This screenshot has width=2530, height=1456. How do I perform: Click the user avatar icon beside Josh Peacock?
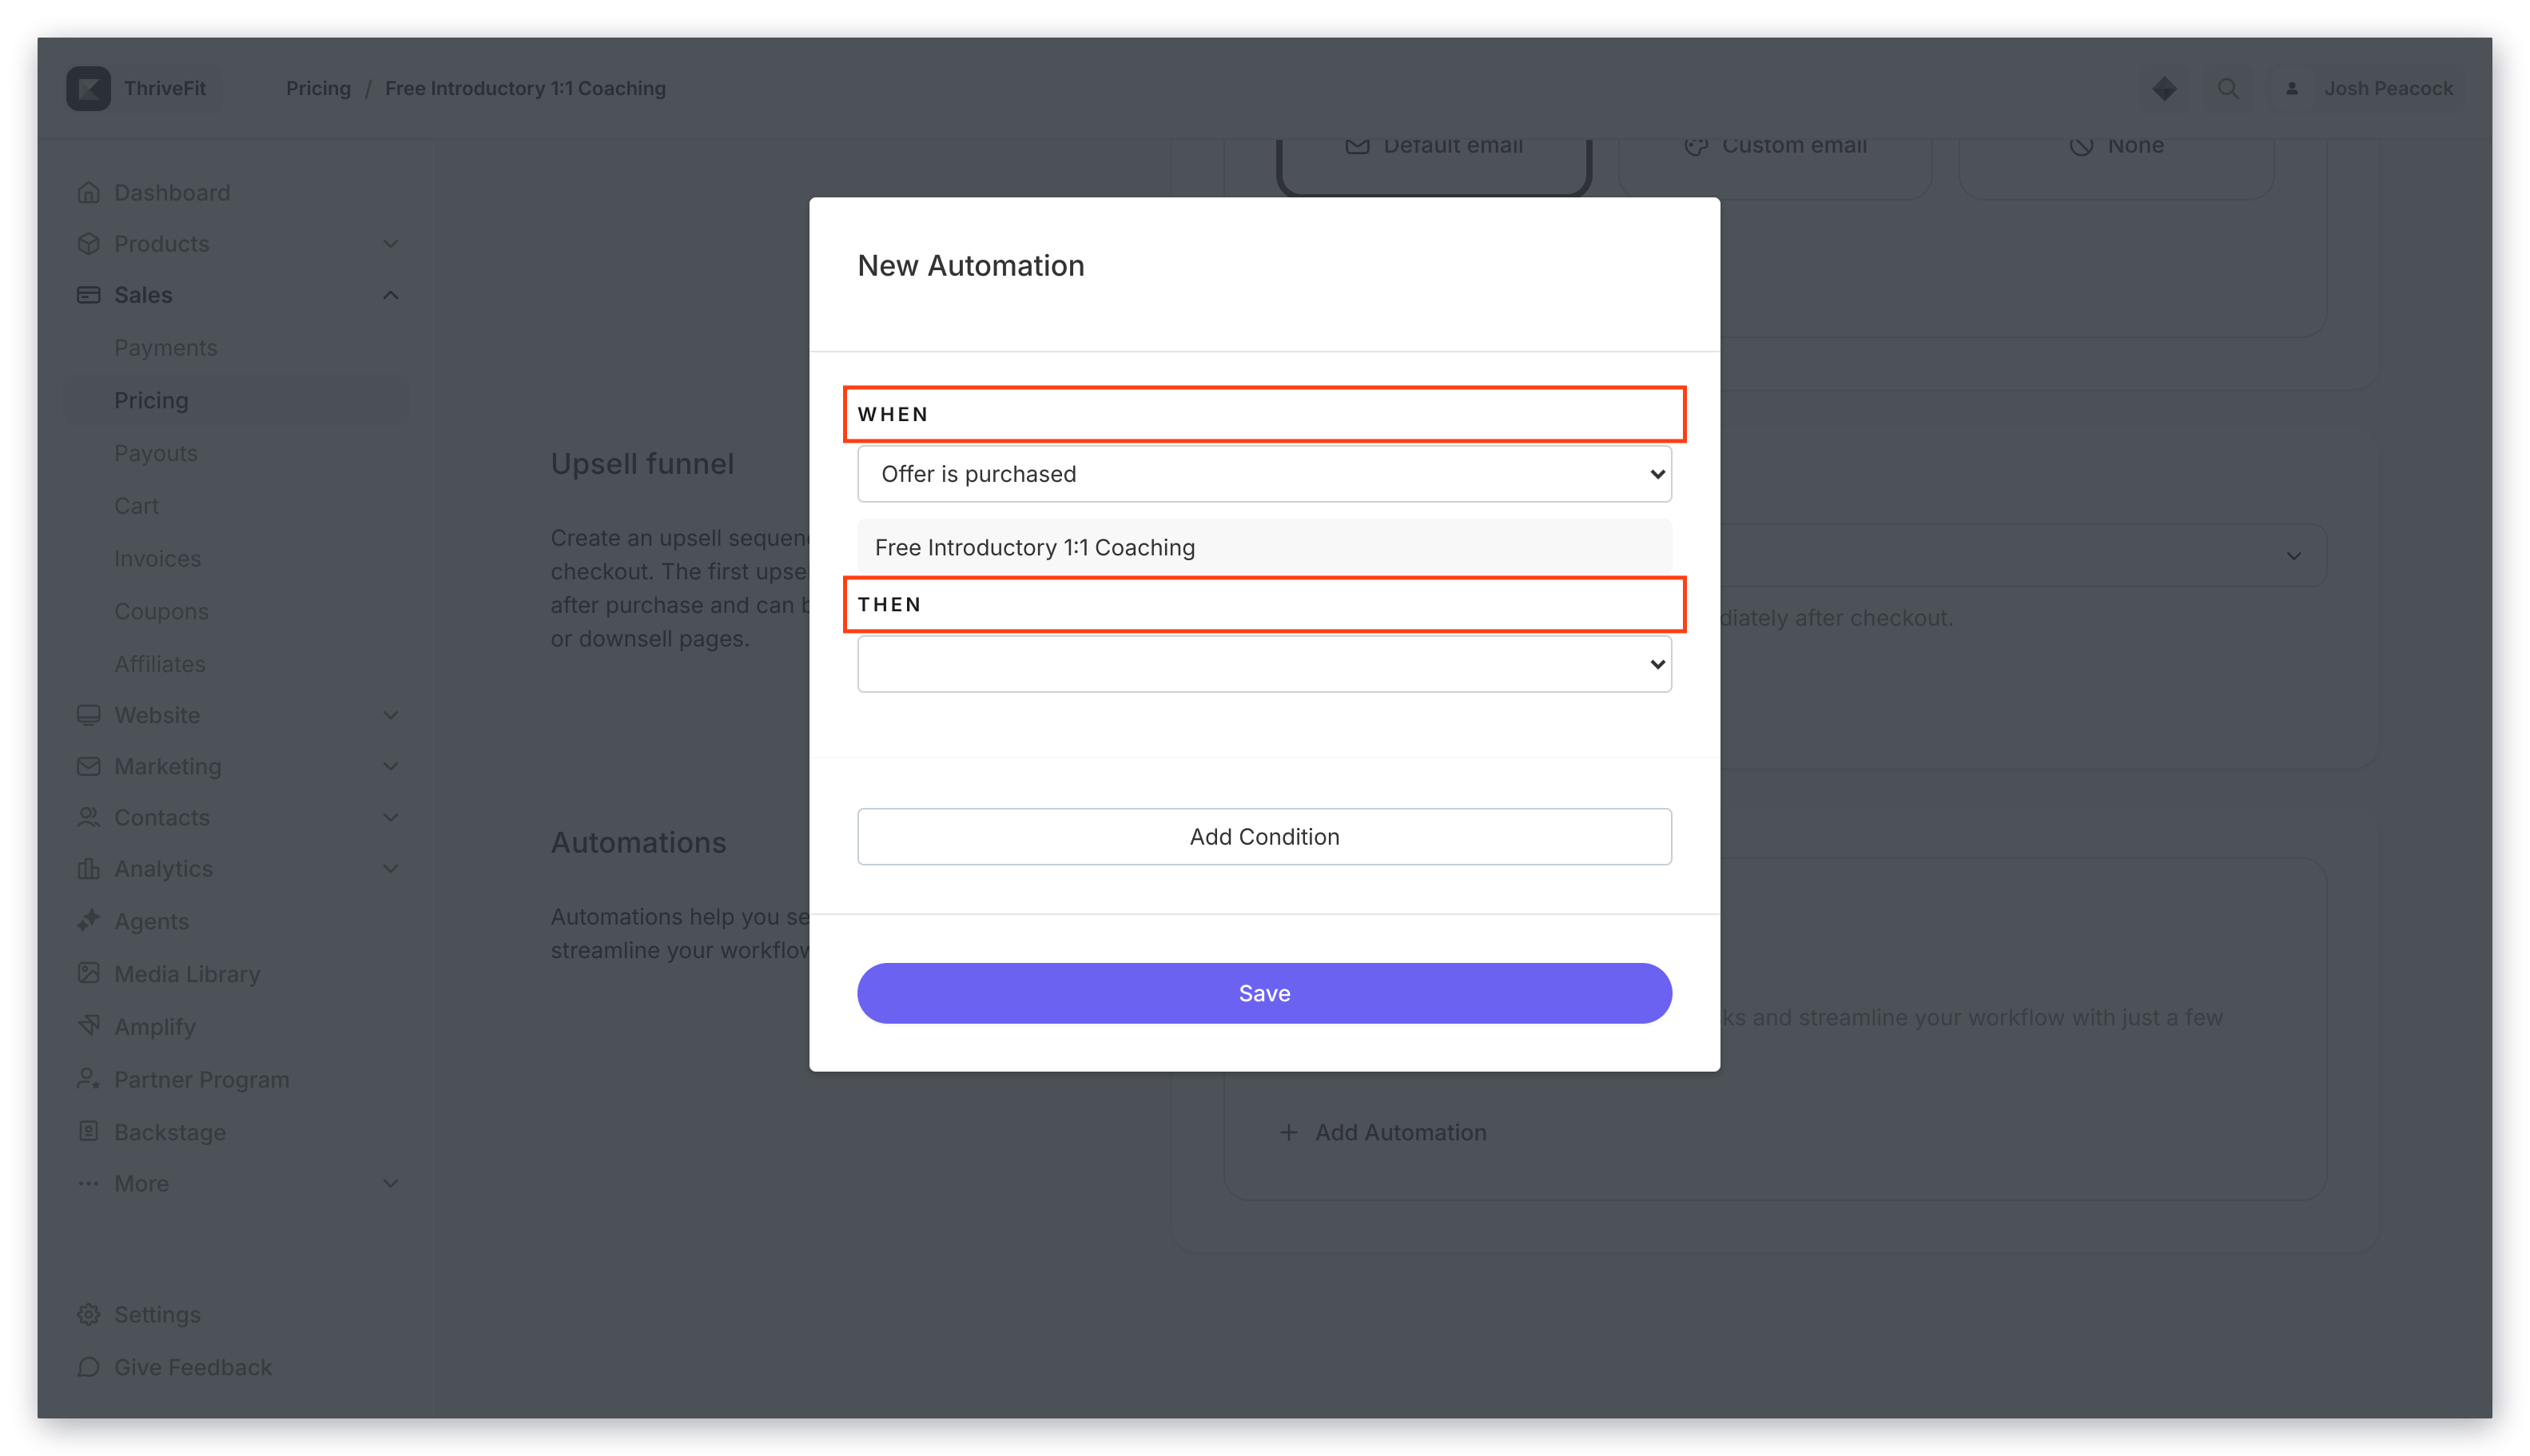point(2291,88)
